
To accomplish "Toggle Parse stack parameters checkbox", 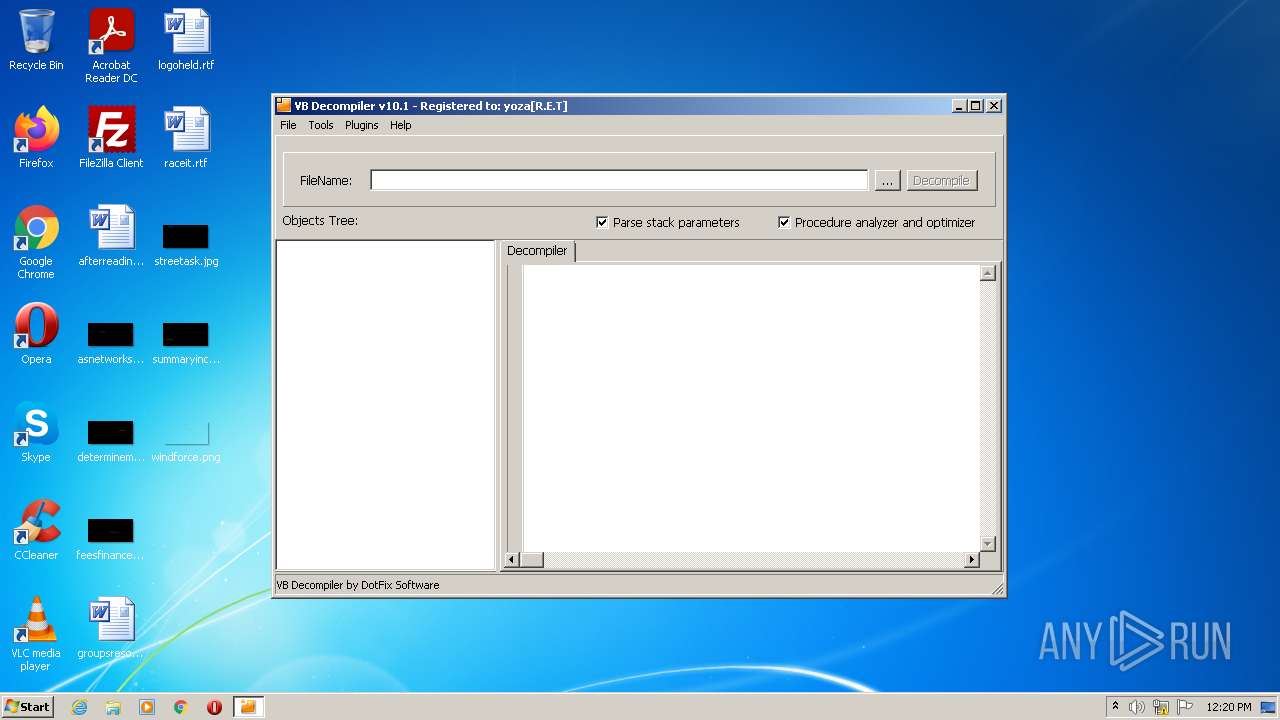I will click(602, 222).
